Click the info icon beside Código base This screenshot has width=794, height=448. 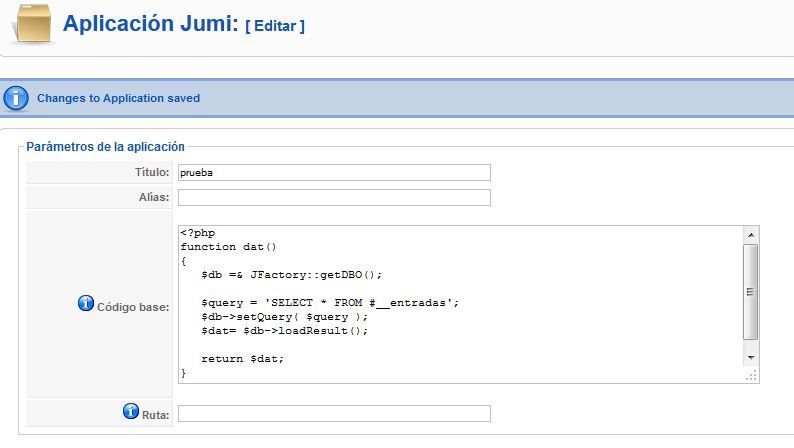click(86, 303)
